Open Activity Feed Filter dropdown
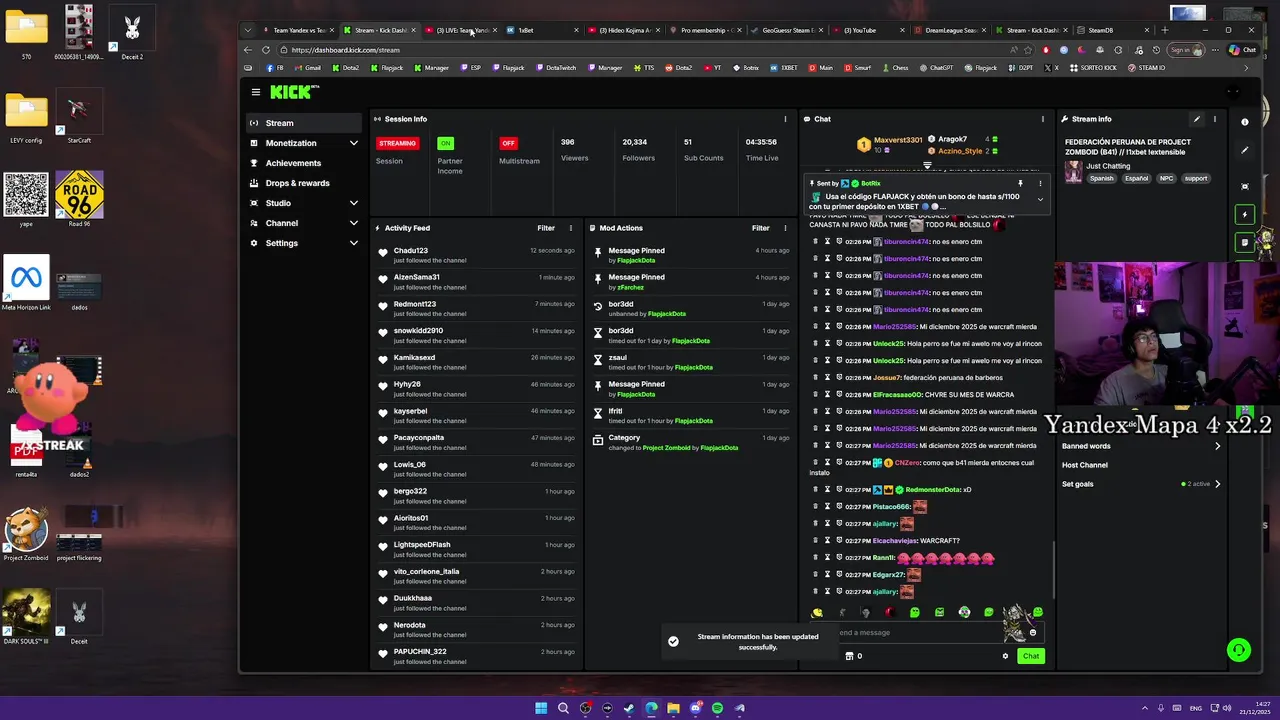 (546, 228)
